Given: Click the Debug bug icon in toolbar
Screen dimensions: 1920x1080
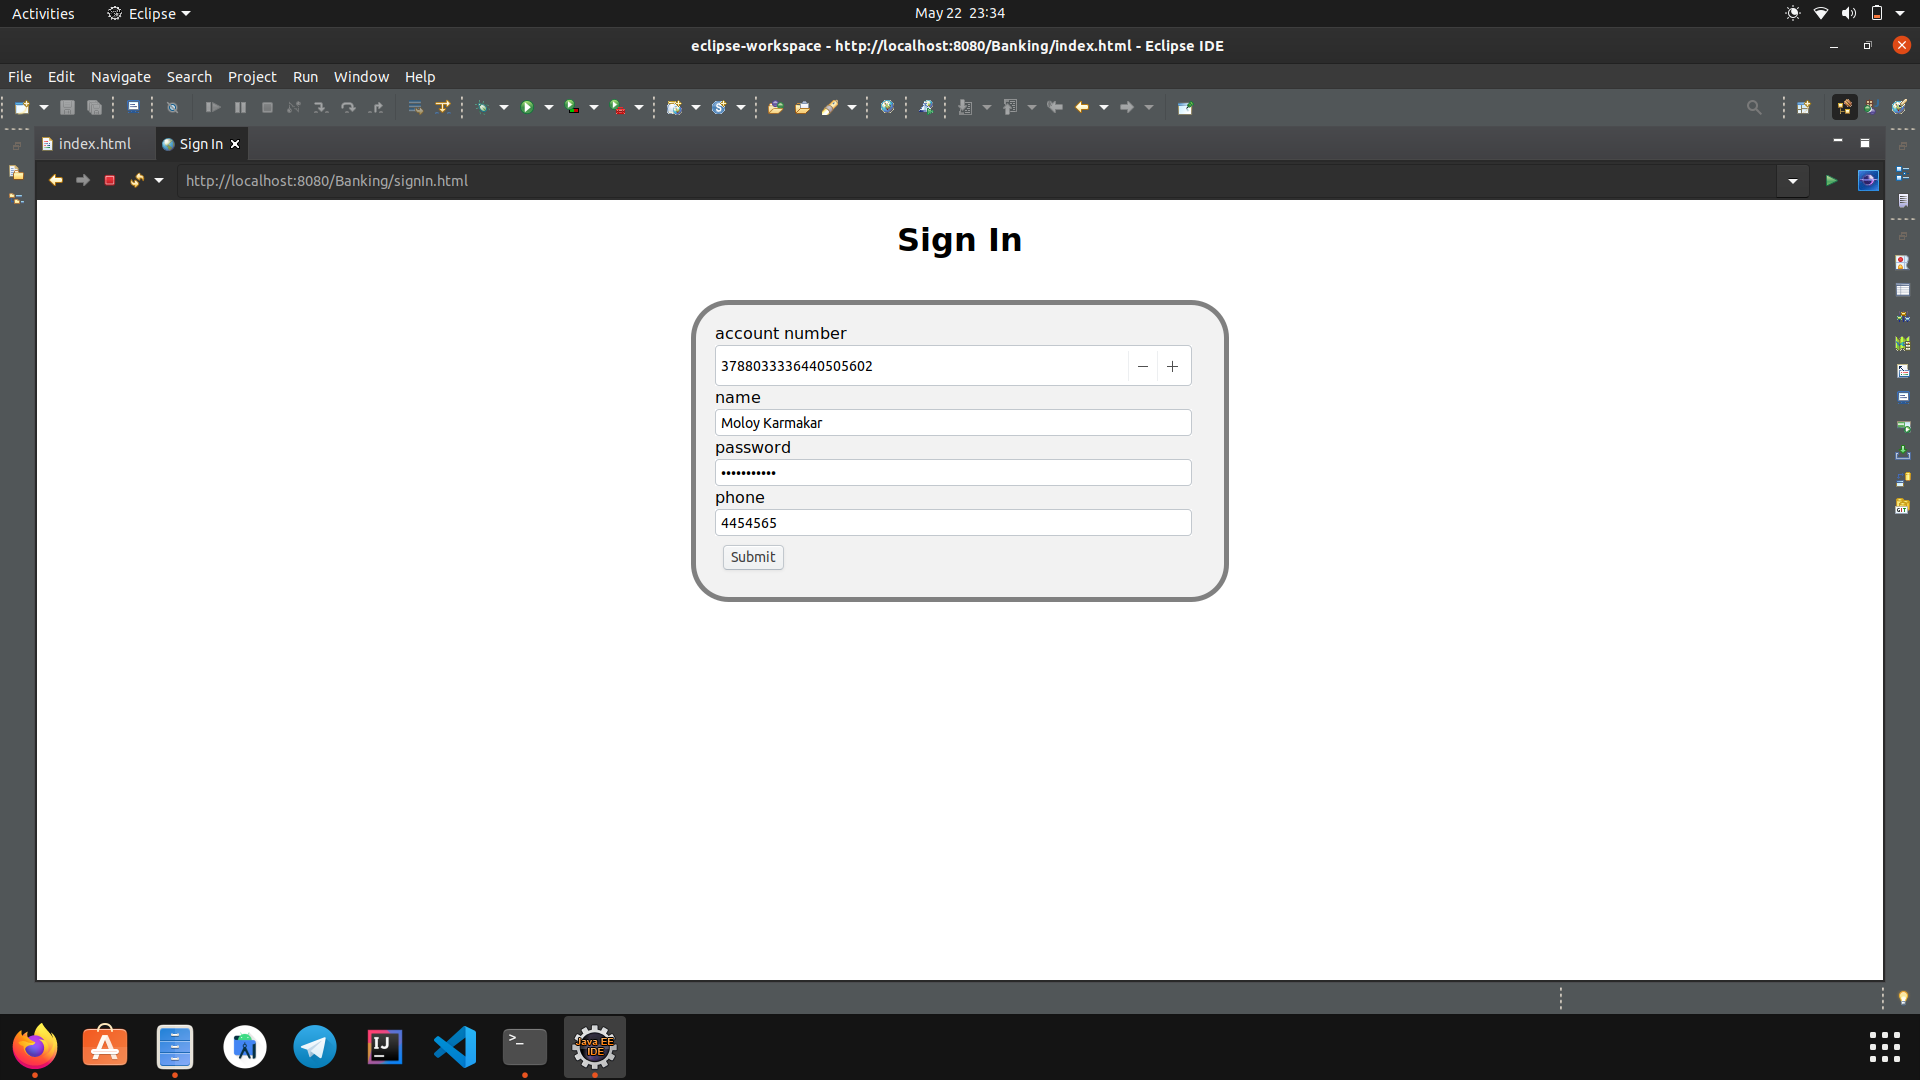Looking at the screenshot, I should pyautogui.click(x=483, y=107).
